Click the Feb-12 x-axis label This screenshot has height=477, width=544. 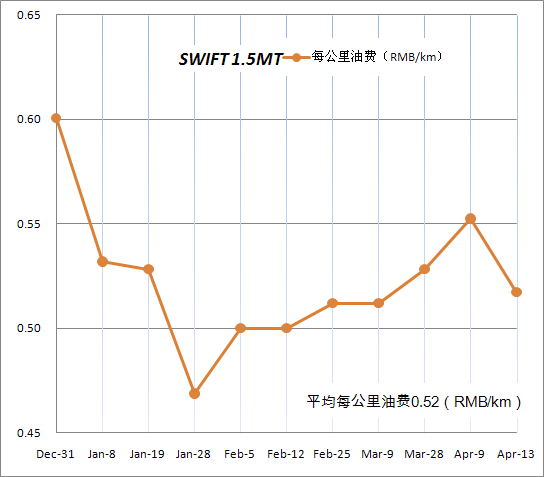point(286,454)
